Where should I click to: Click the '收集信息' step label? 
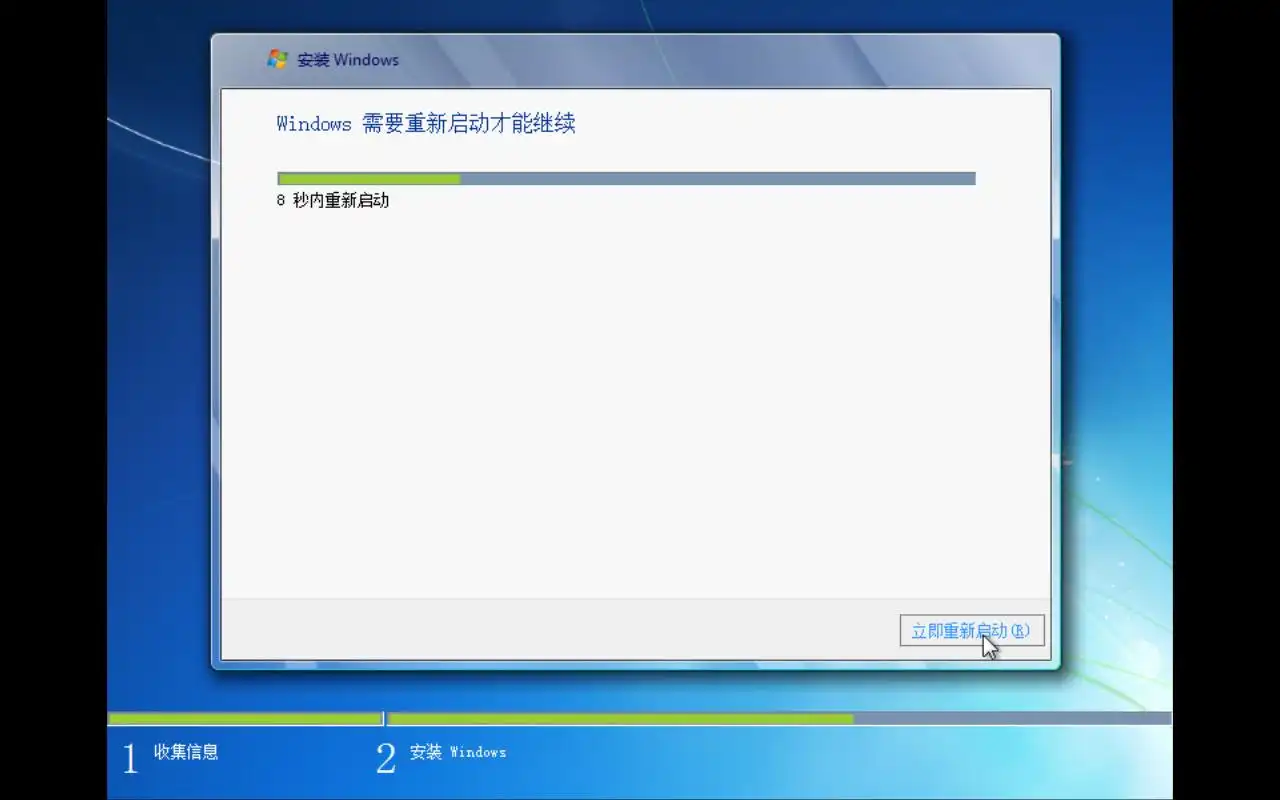coord(186,752)
